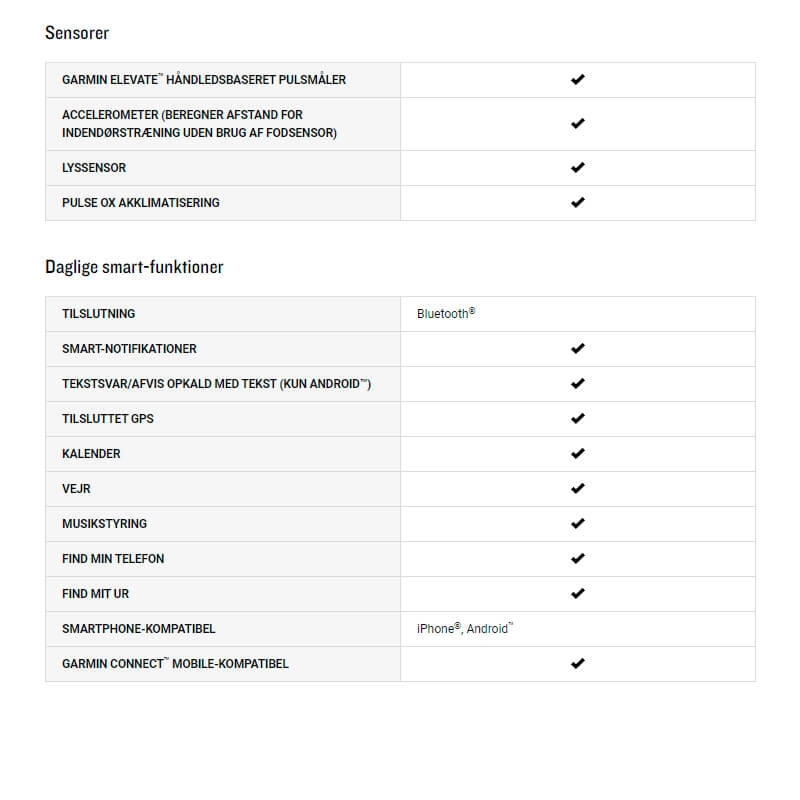The image size is (800, 800).
Task: Click the checkmark for Tekstsvar/afvis opkald
Action: click(x=577, y=384)
